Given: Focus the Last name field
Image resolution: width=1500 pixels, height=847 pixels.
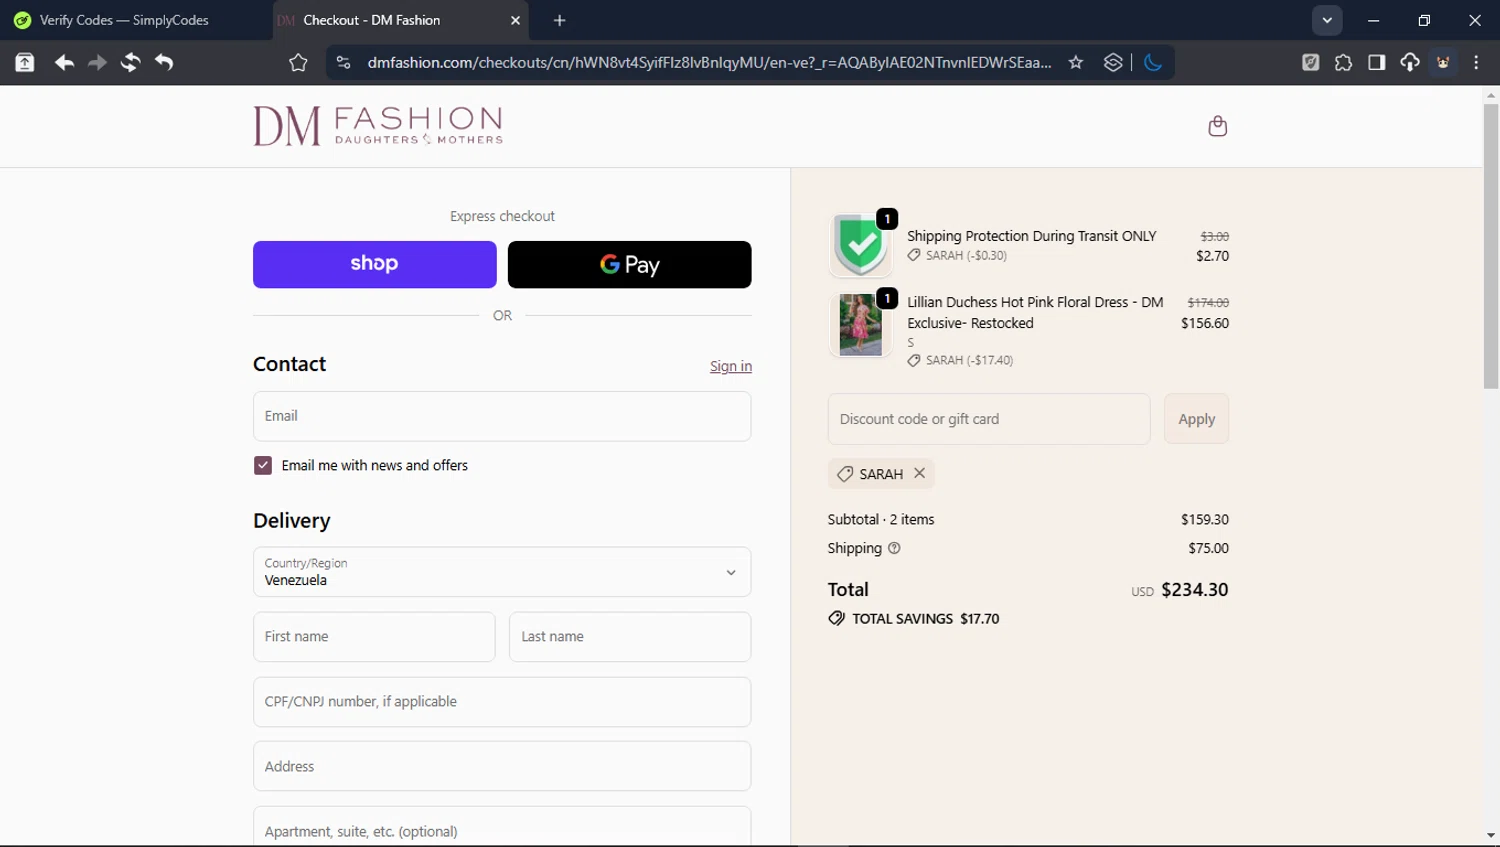Looking at the screenshot, I should pos(630,637).
